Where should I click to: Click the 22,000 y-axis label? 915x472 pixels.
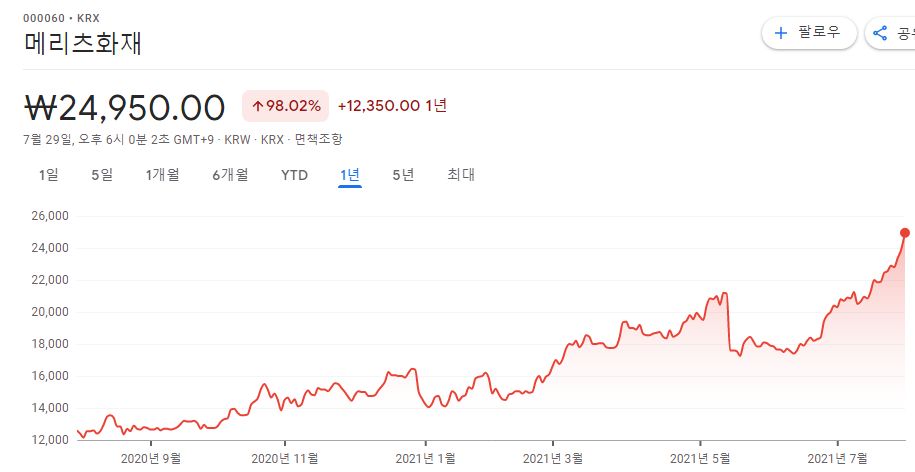tap(49, 280)
